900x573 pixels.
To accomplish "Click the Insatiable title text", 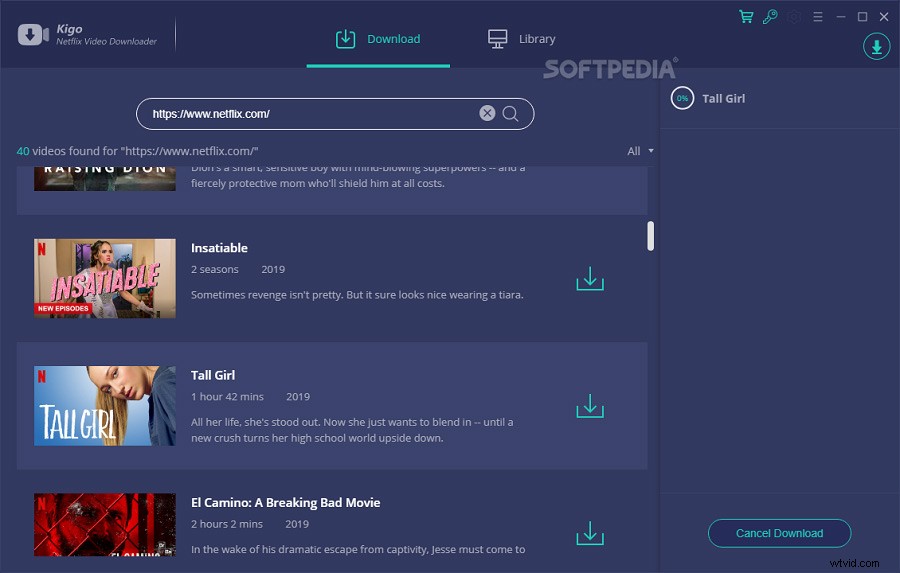I will click(x=219, y=248).
